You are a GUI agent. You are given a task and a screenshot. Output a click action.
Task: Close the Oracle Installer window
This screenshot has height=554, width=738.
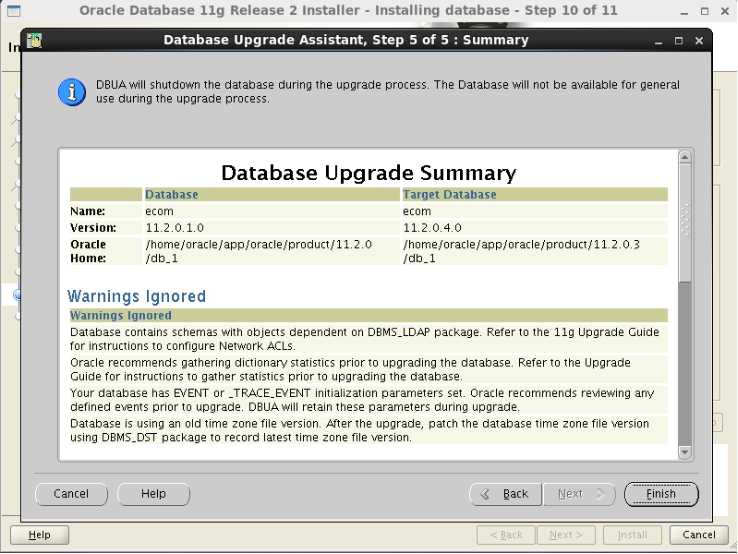(725, 11)
